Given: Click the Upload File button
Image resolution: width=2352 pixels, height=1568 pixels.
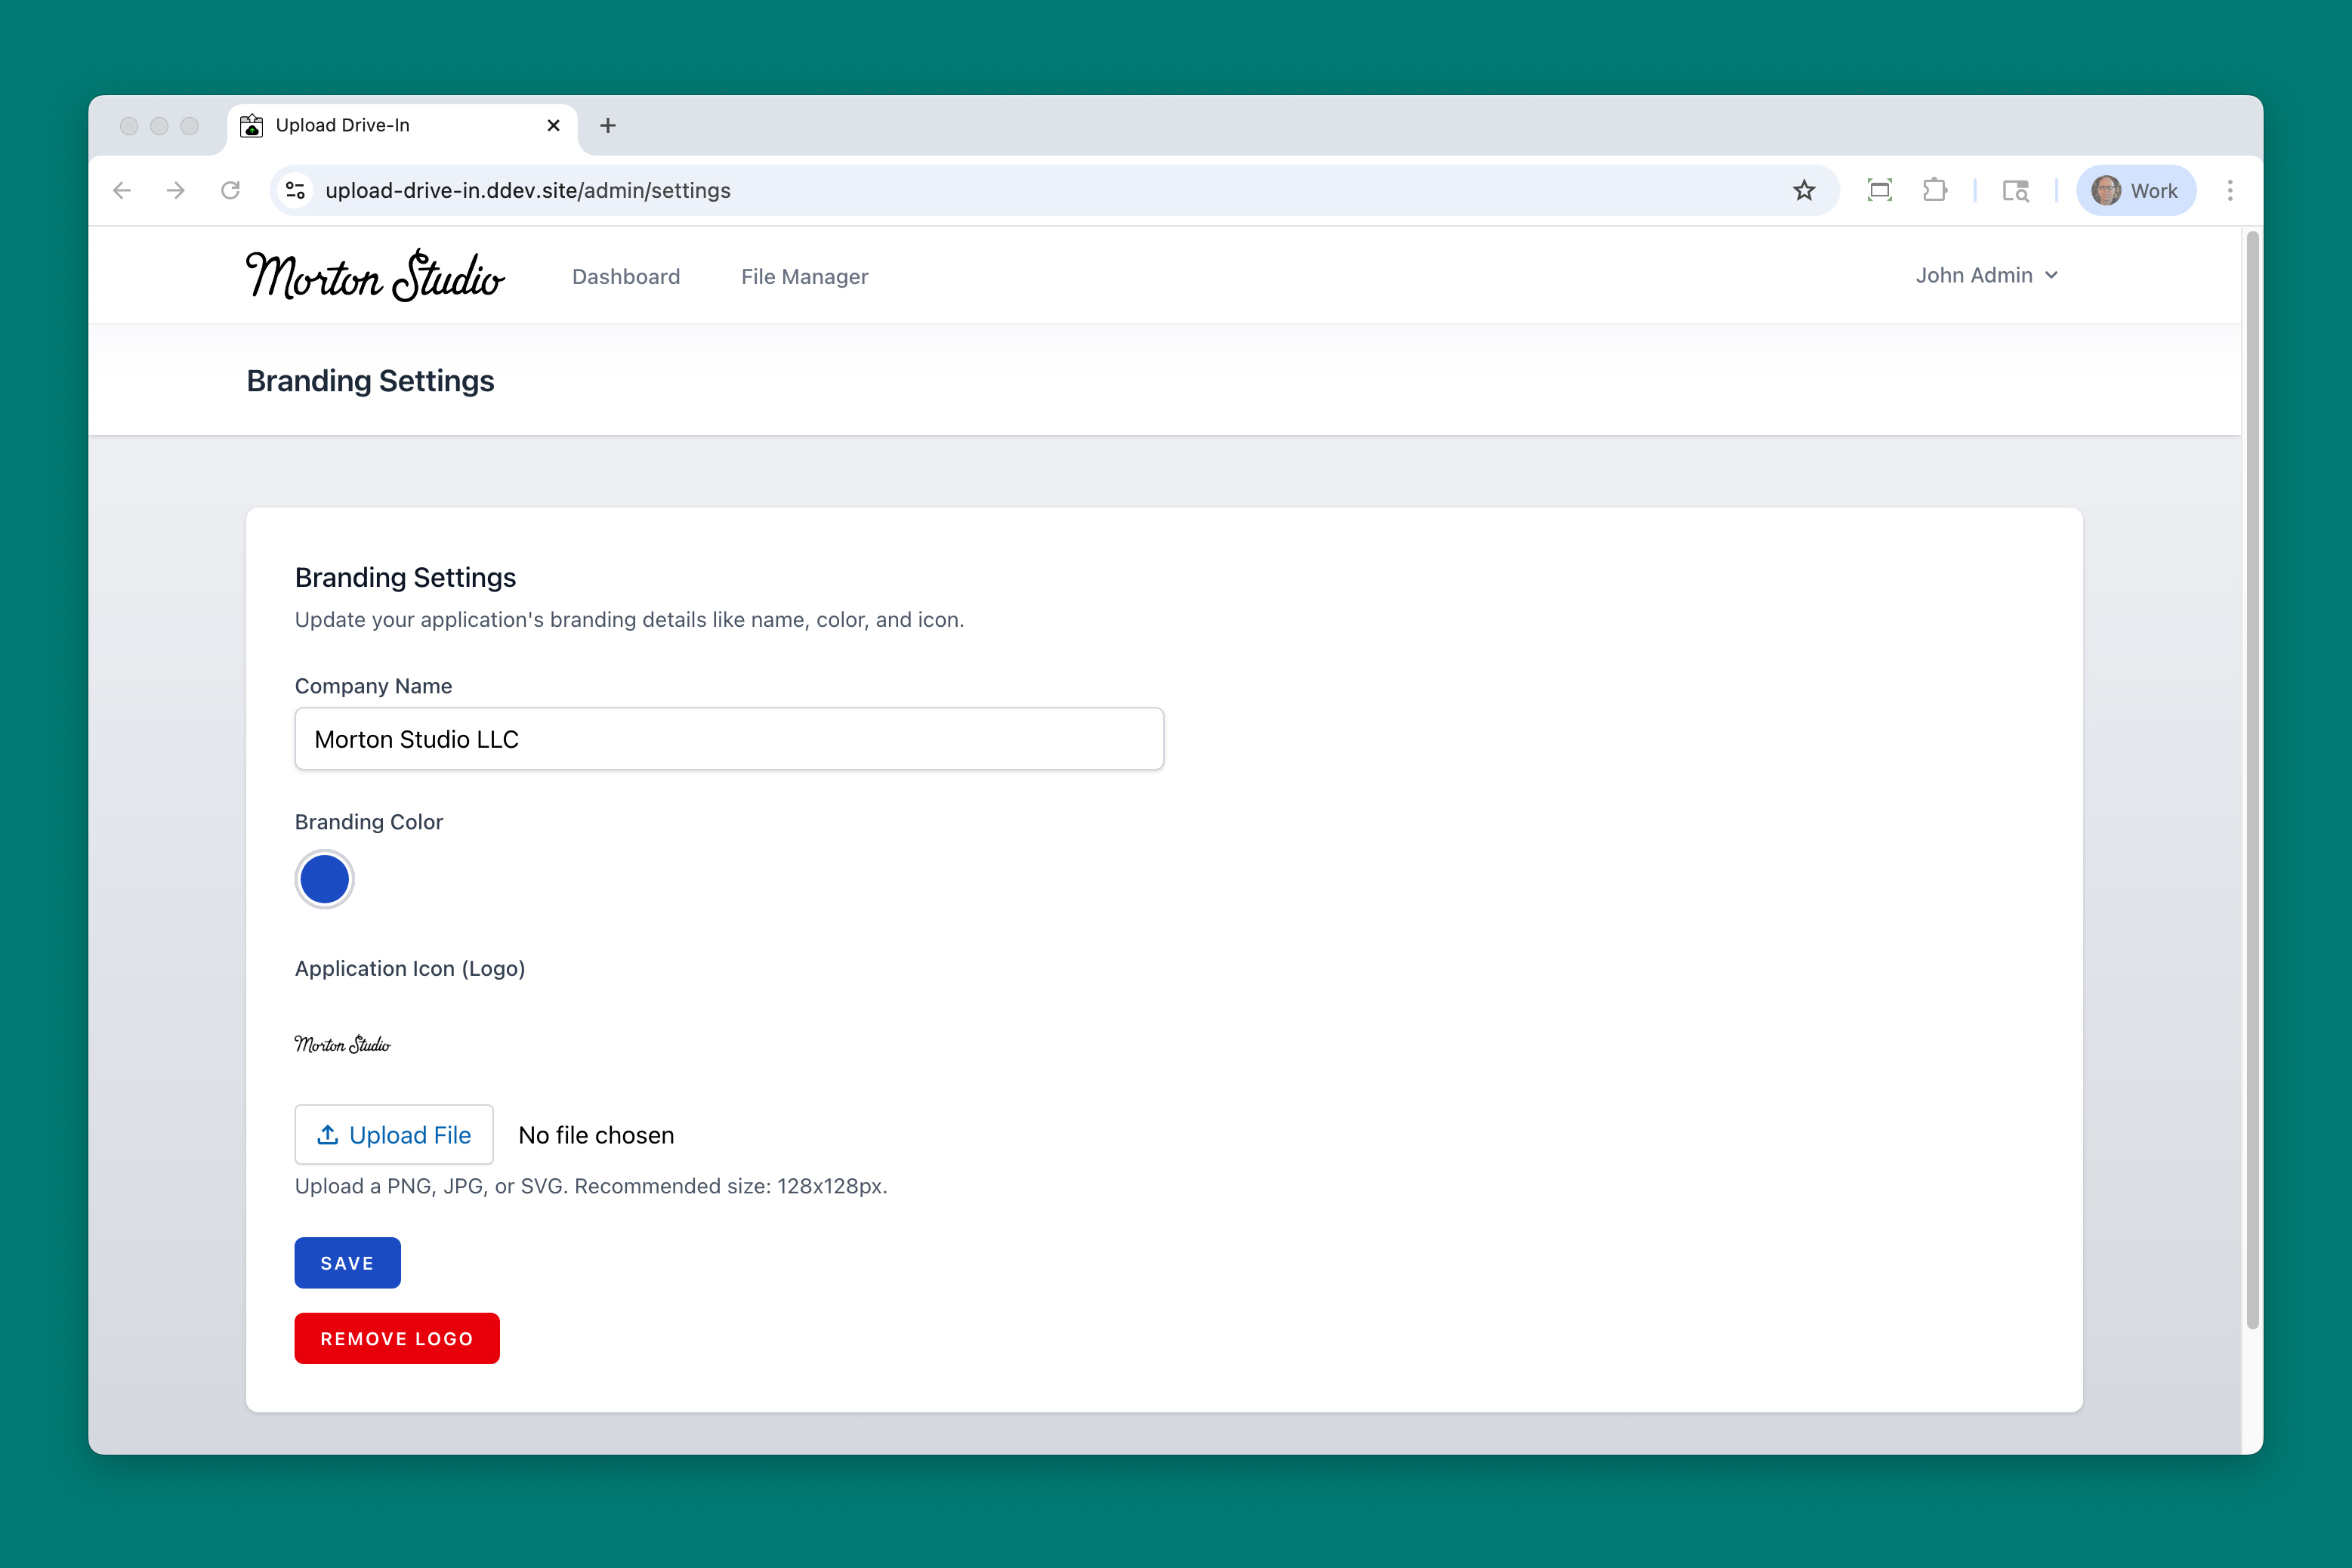Looking at the screenshot, I should tap(394, 1134).
